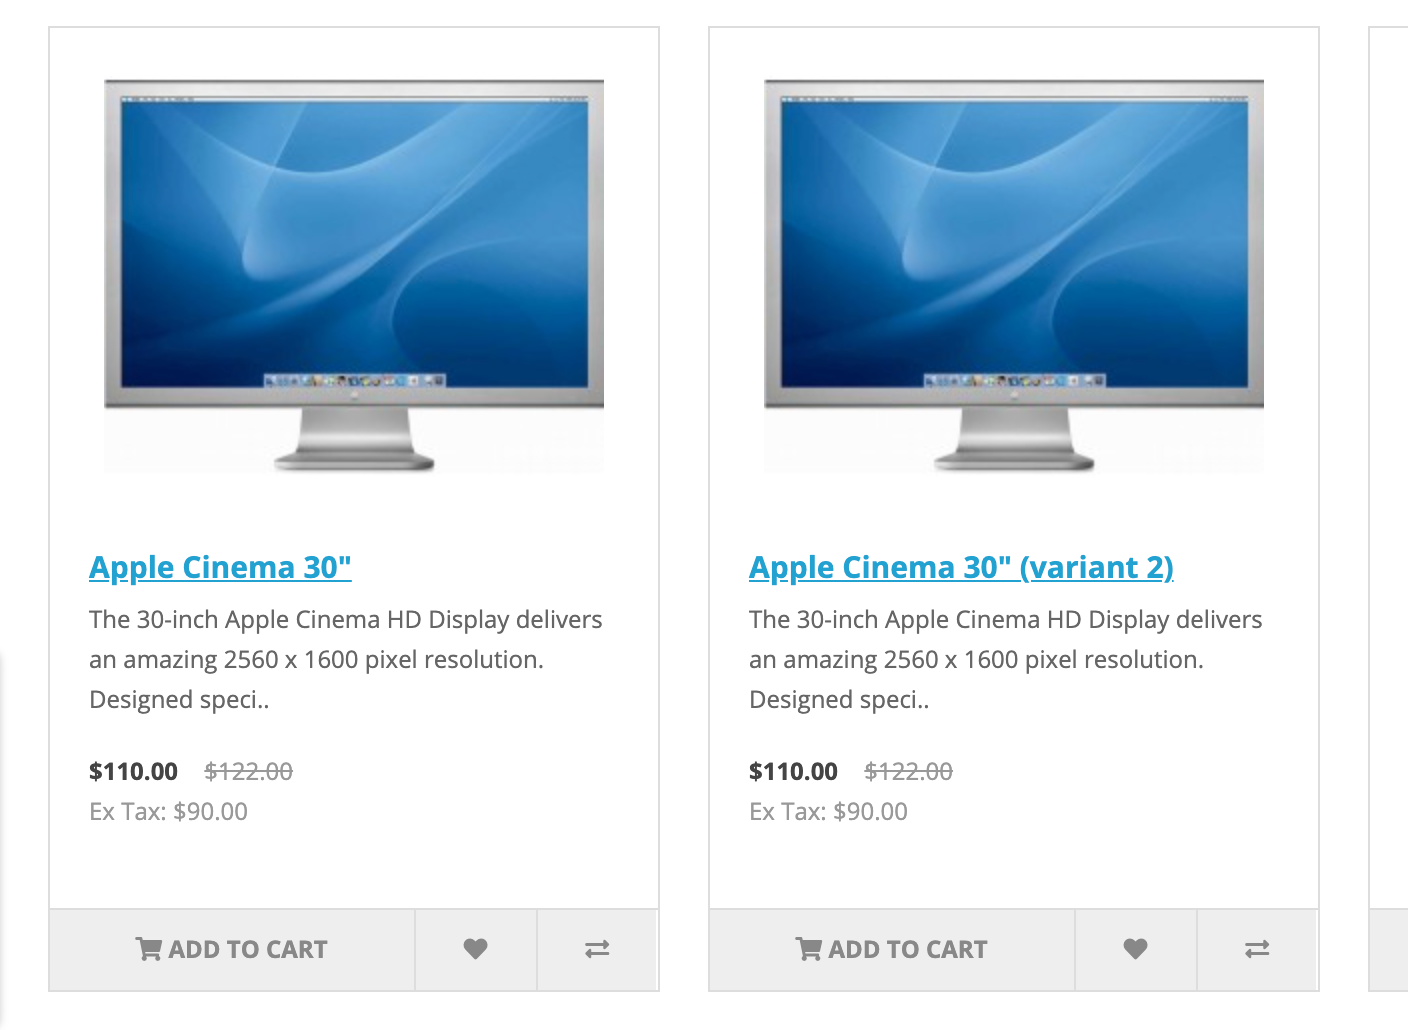Compare Apple Cinema 30" (variant 2) using arrows icon

pyautogui.click(x=1257, y=949)
